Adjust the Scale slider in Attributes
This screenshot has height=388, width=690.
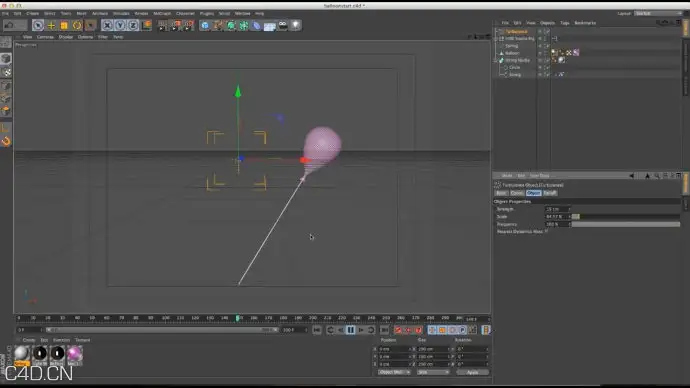click(626, 217)
